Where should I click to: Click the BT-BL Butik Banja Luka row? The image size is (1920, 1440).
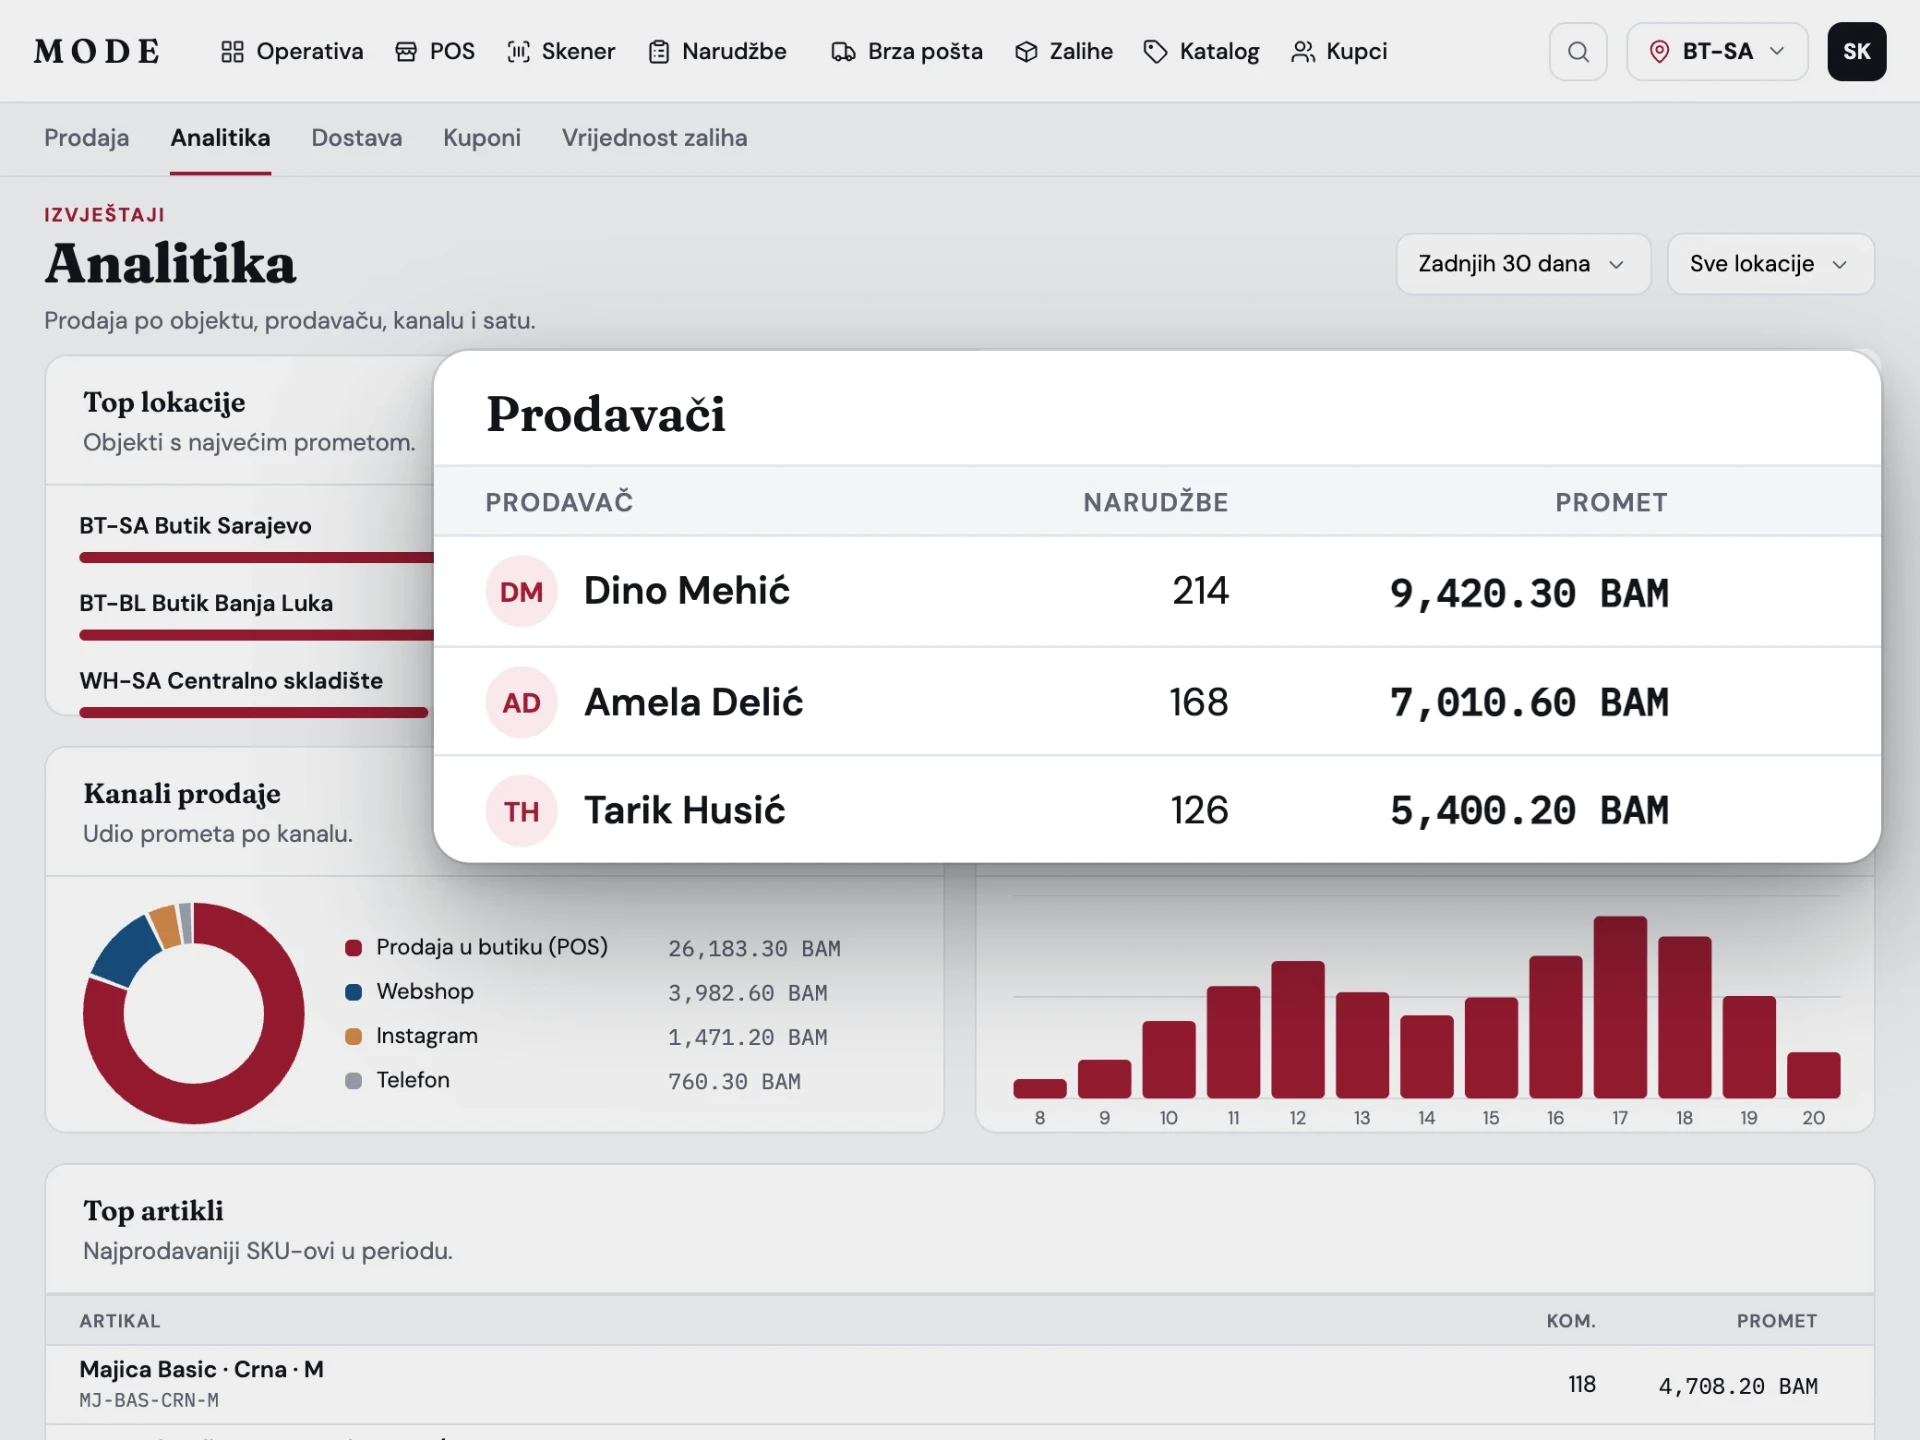click(256, 617)
